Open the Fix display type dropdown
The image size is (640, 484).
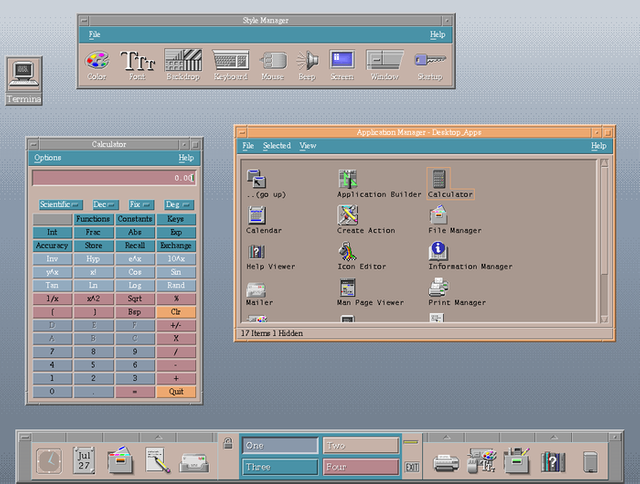(x=141, y=204)
